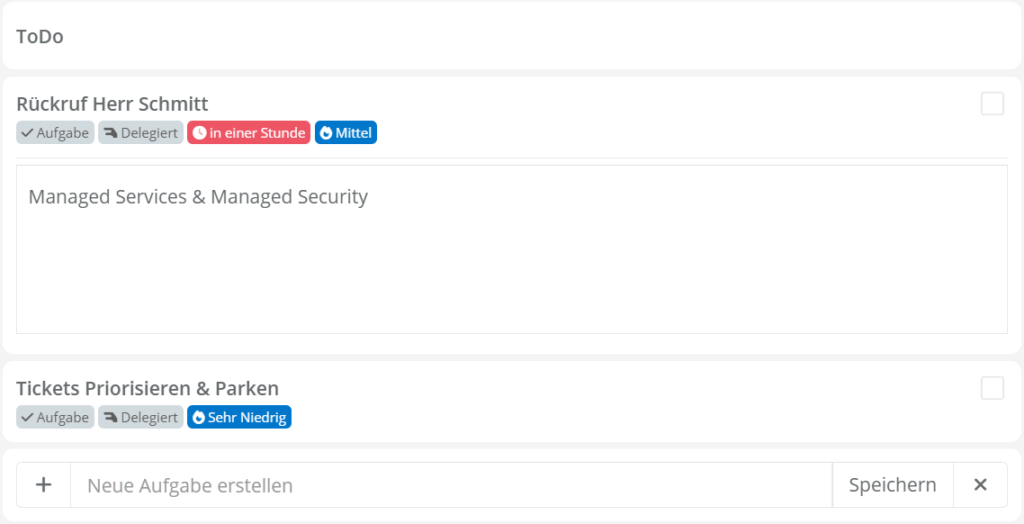Screen dimensions: 1024x524
Task: Clear the new task field with the X
Action: click(980, 485)
